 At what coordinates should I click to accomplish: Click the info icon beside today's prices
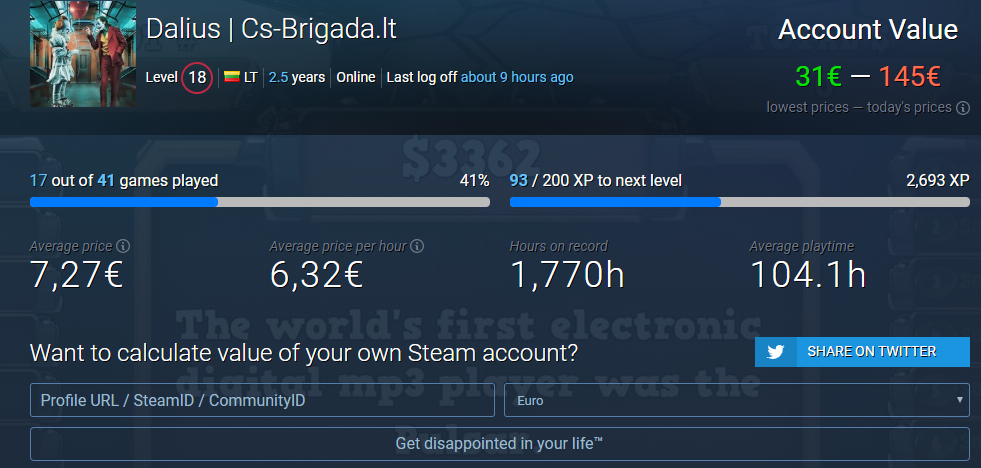[x=963, y=108]
